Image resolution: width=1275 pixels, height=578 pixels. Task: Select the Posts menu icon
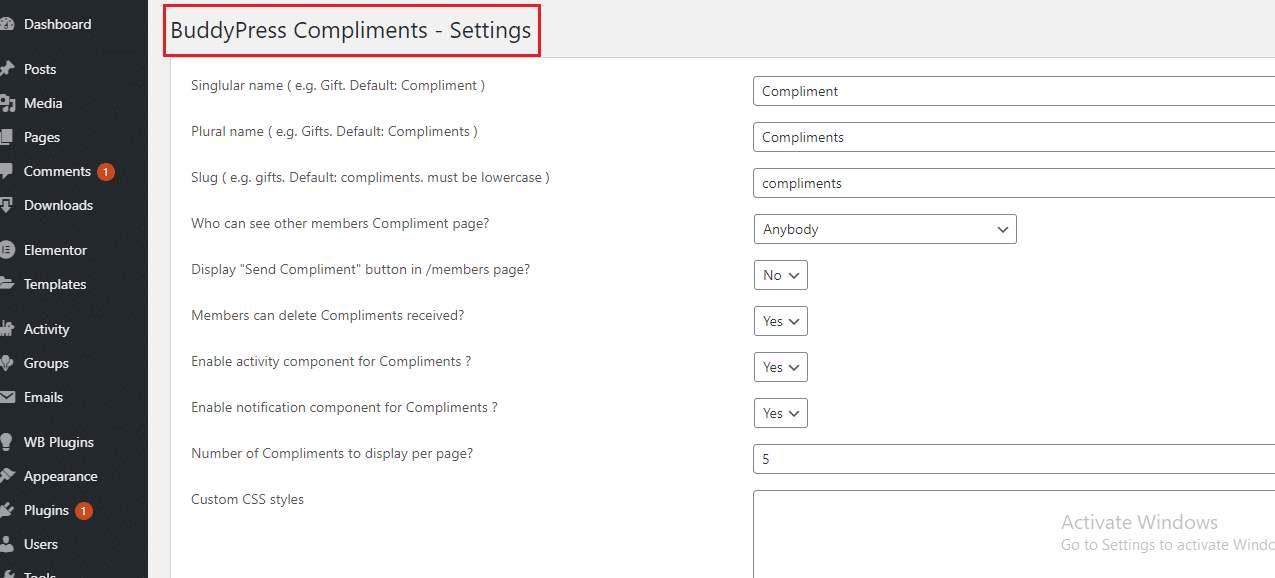[10, 69]
